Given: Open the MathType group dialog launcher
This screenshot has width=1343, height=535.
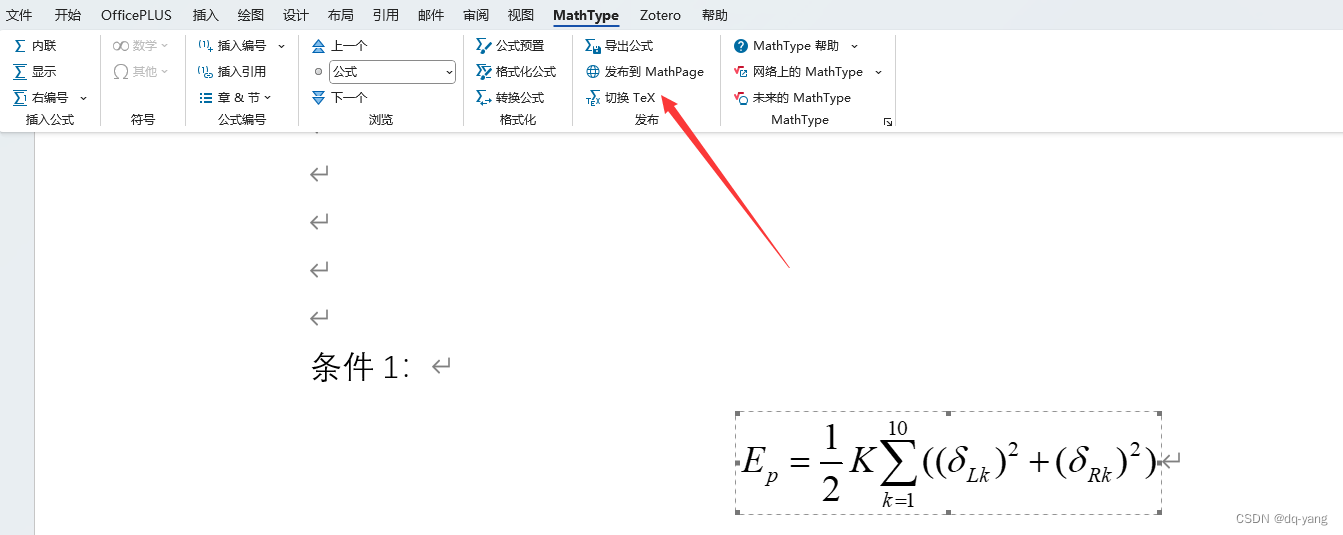Looking at the screenshot, I should point(887,122).
